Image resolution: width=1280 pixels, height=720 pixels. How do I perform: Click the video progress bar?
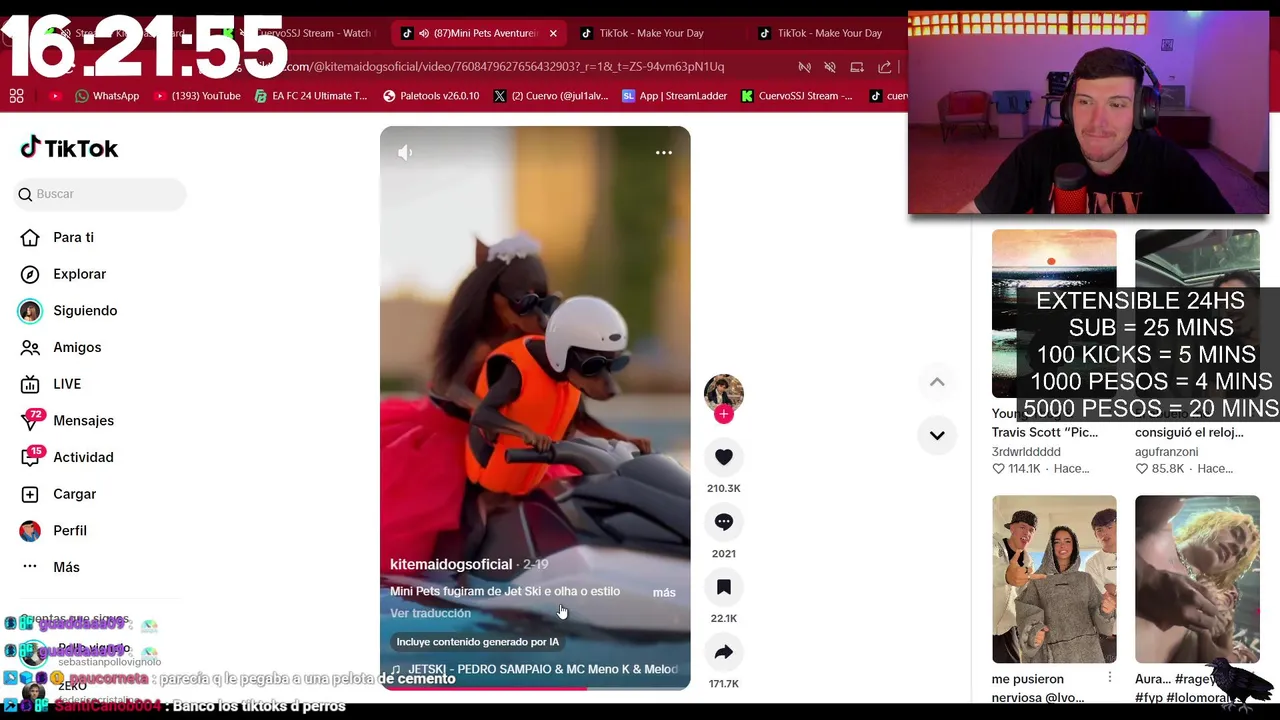(535, 688)
